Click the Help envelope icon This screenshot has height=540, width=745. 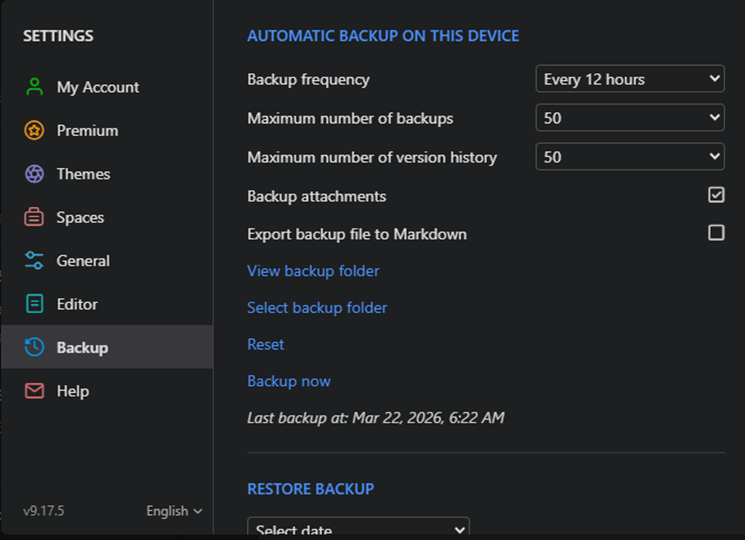(35, 391)
